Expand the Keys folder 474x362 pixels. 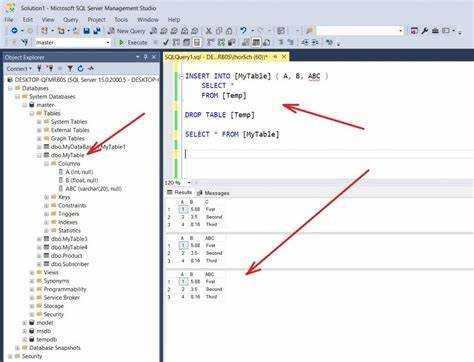click(x=47, y=197)
